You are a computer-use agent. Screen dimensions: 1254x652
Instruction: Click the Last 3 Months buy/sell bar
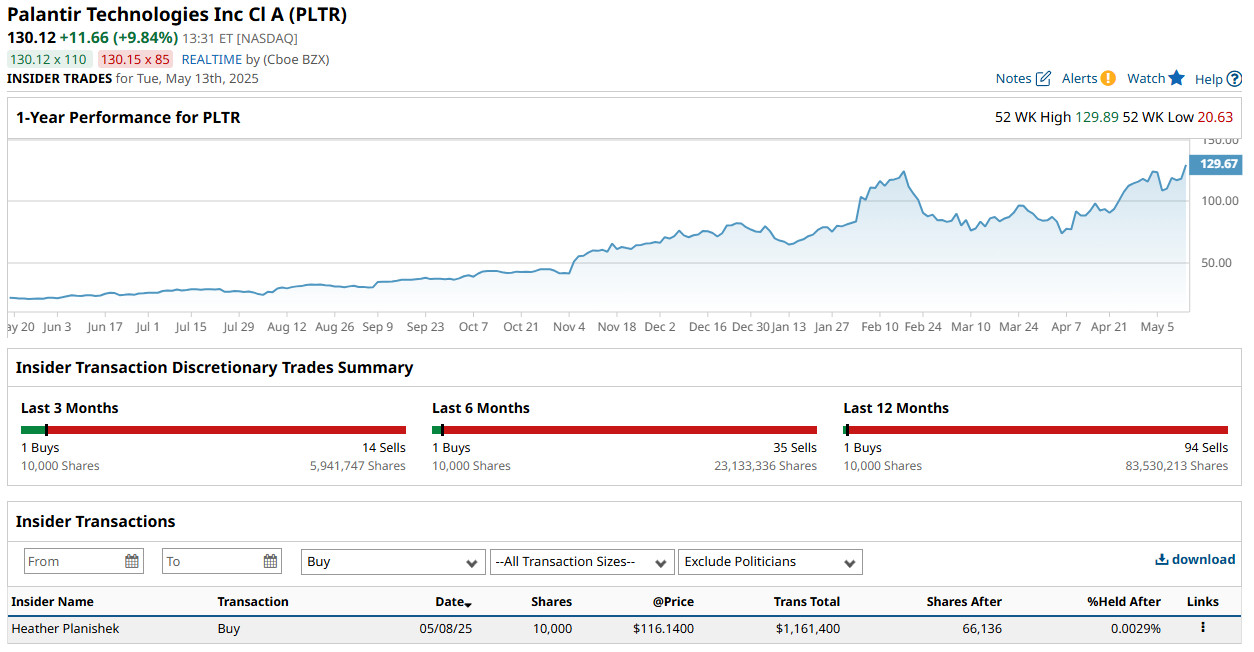click(213, 430)
